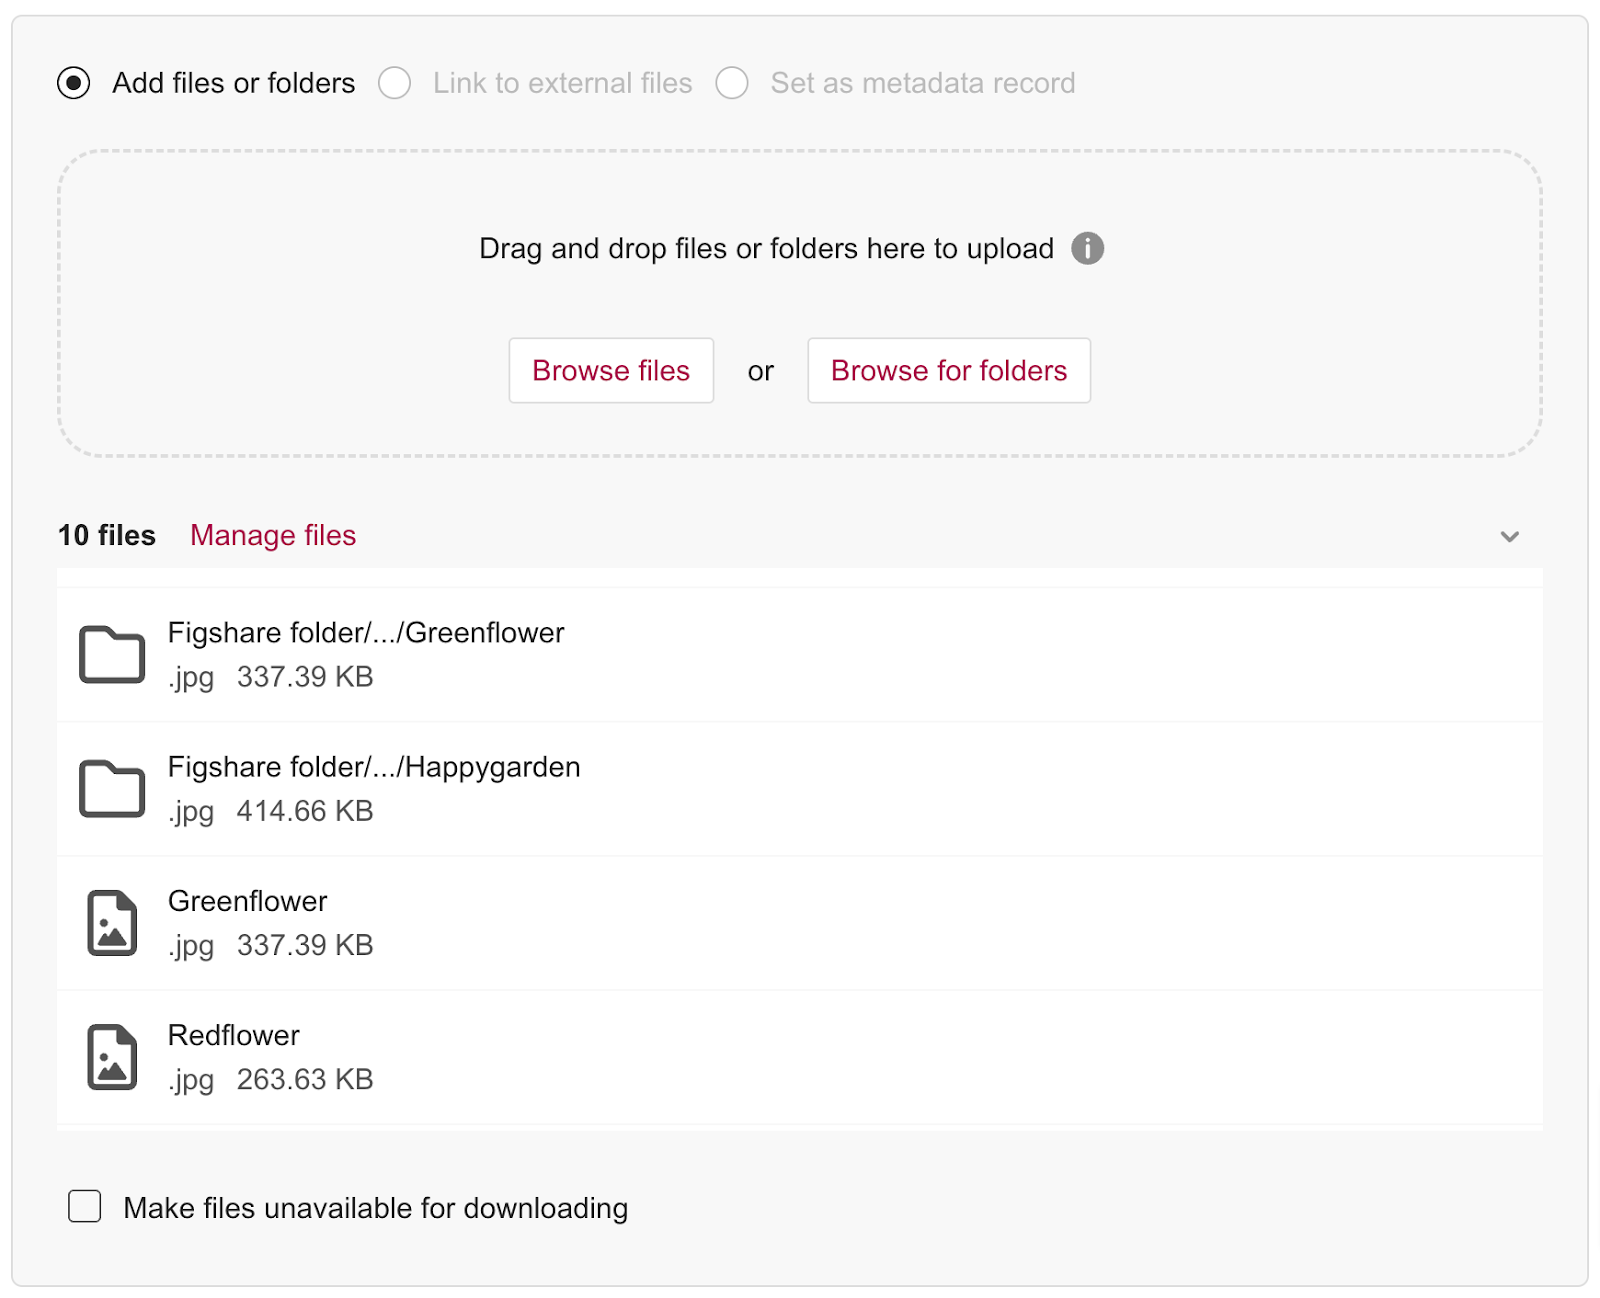This screenshot has height=1298, width=1600.
Task: Click the Redflower 263.63 KB size text
Action: (305, 1080)
